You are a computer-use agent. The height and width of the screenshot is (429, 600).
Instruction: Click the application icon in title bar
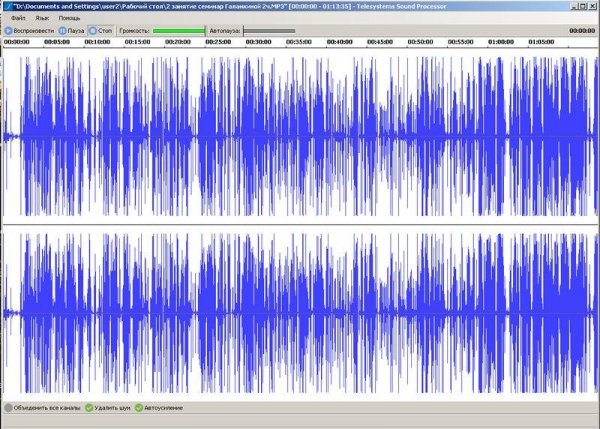(7, 6)
